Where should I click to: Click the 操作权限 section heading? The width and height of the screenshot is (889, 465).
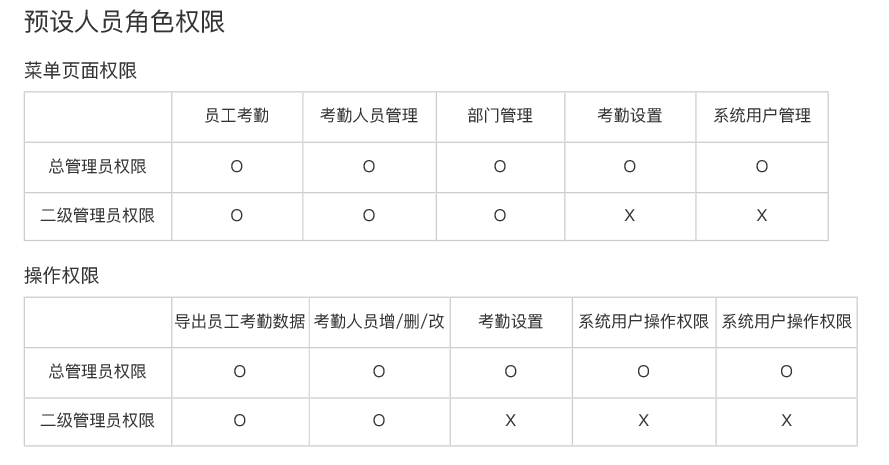click(62, 276)
